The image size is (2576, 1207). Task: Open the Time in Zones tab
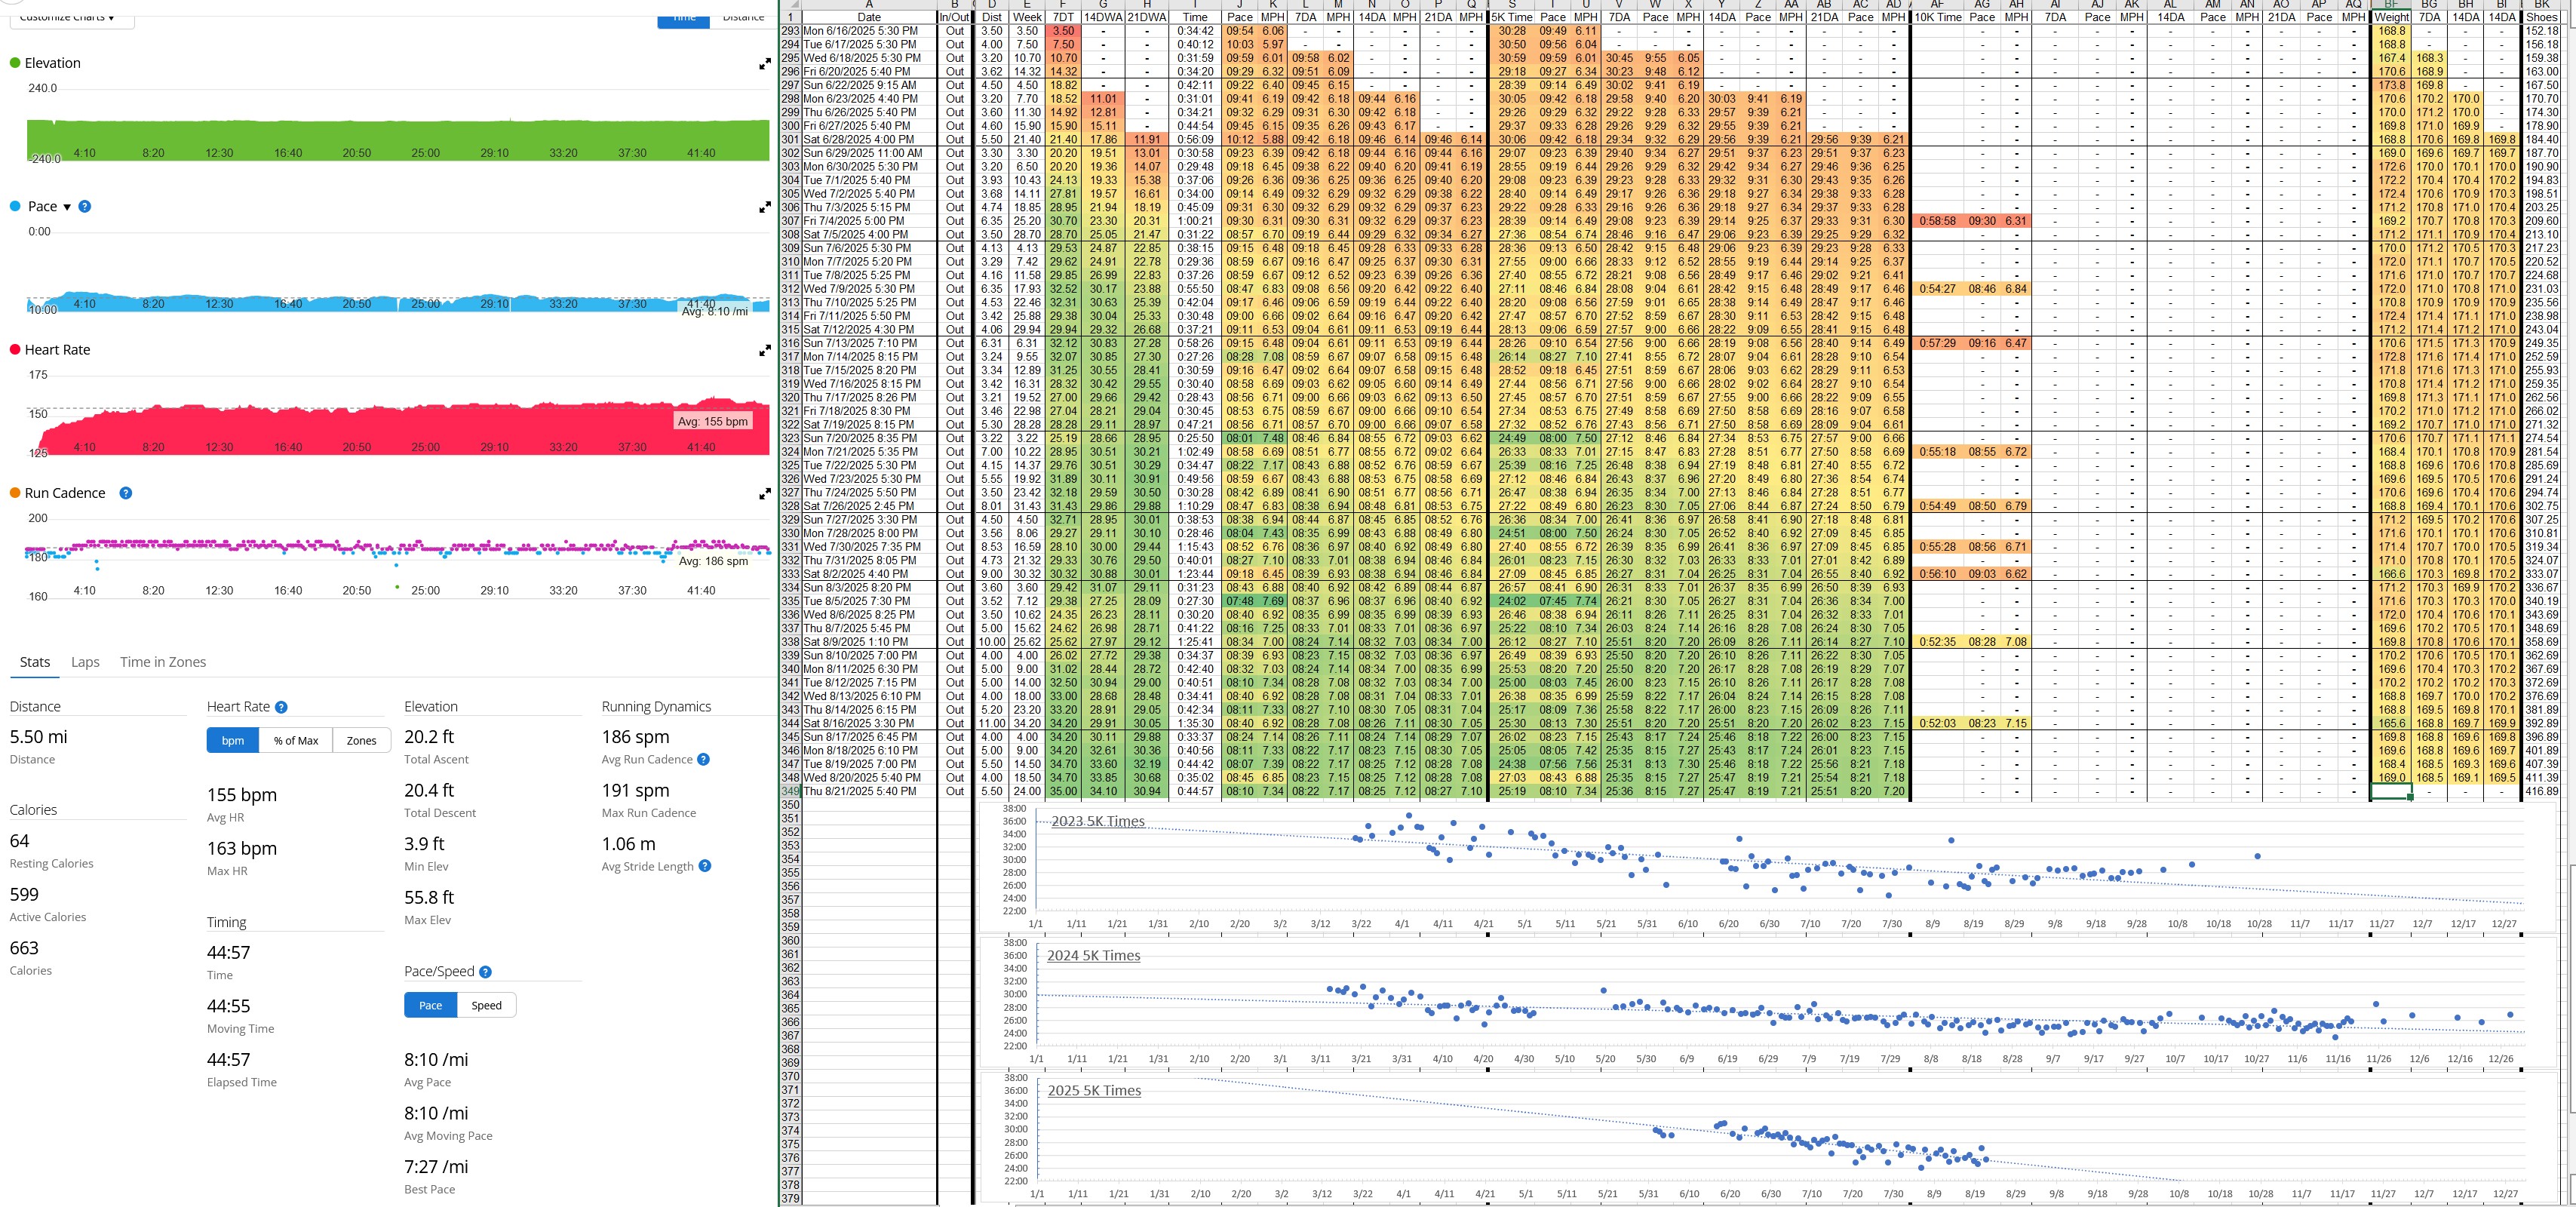[163, 662]
